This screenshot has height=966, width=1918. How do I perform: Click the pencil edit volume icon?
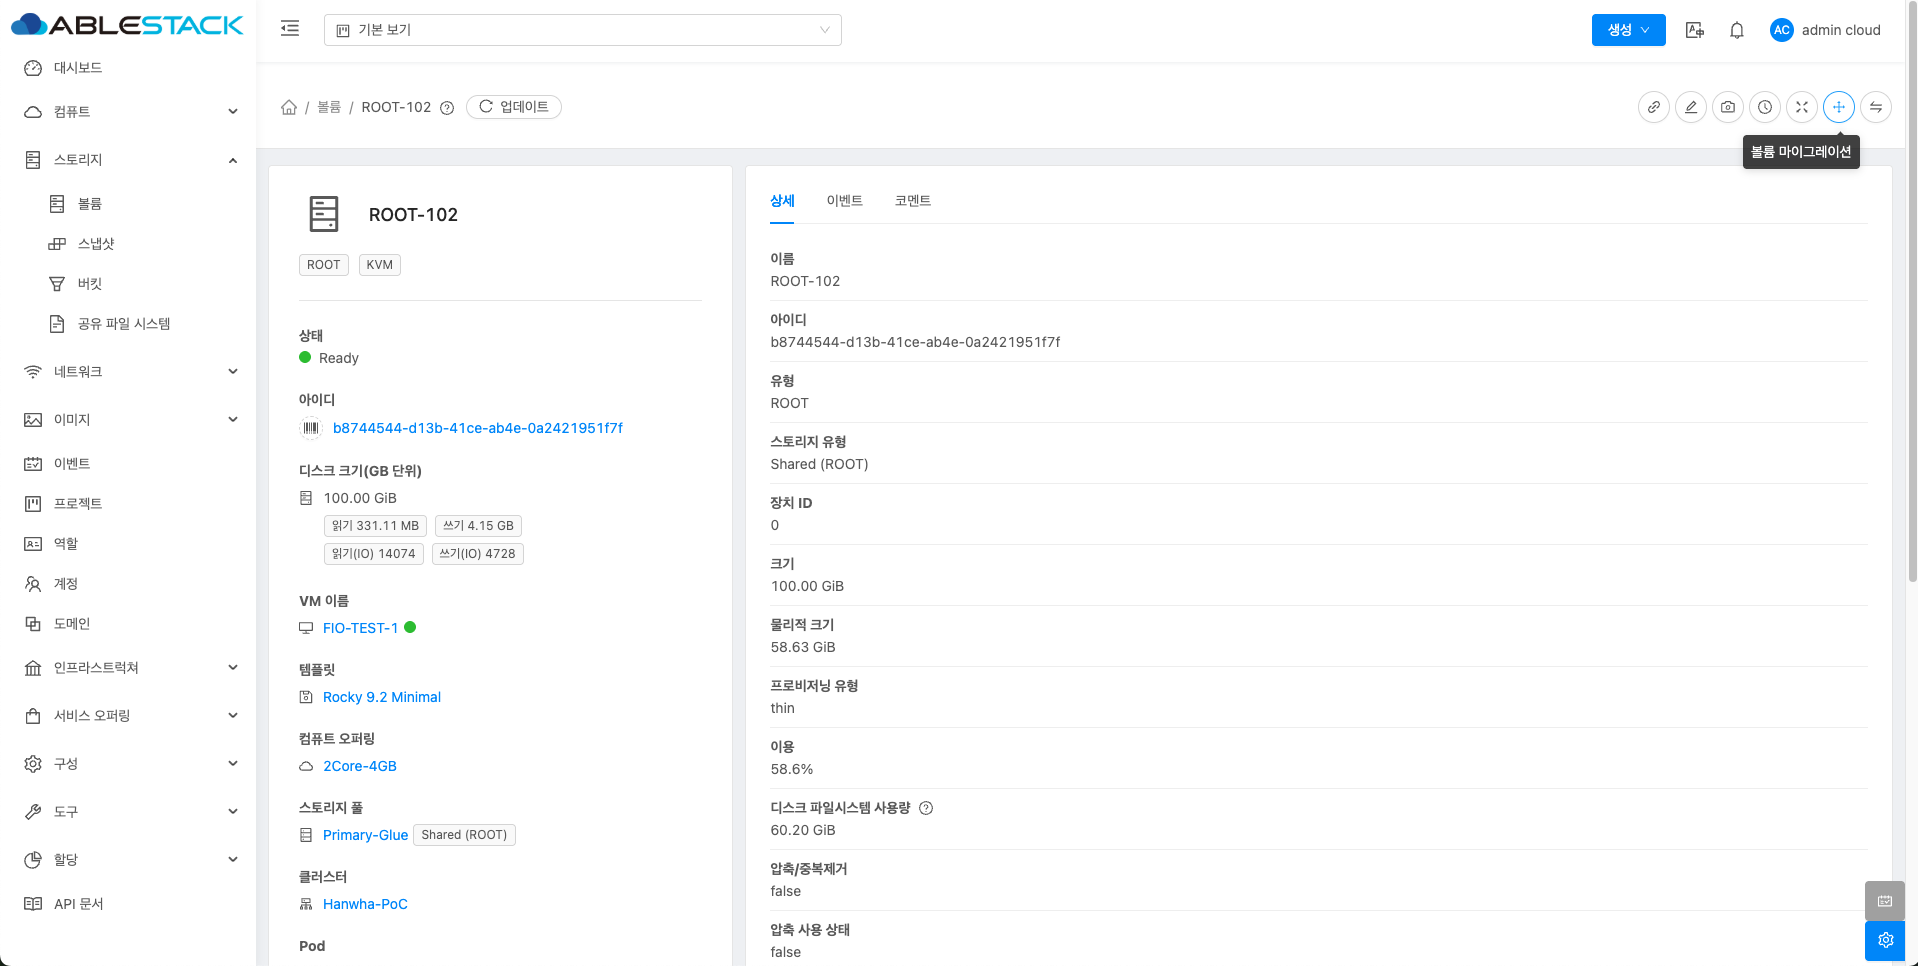[1690, 107]
